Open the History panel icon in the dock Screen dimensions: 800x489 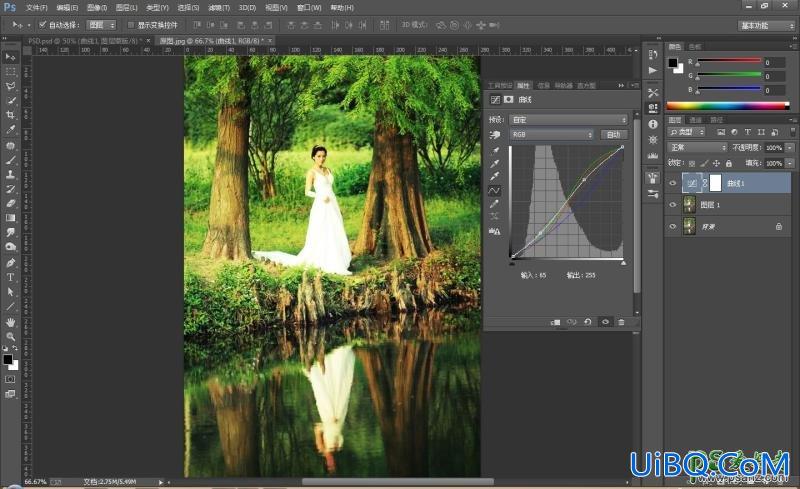click(x=653, y=55)
